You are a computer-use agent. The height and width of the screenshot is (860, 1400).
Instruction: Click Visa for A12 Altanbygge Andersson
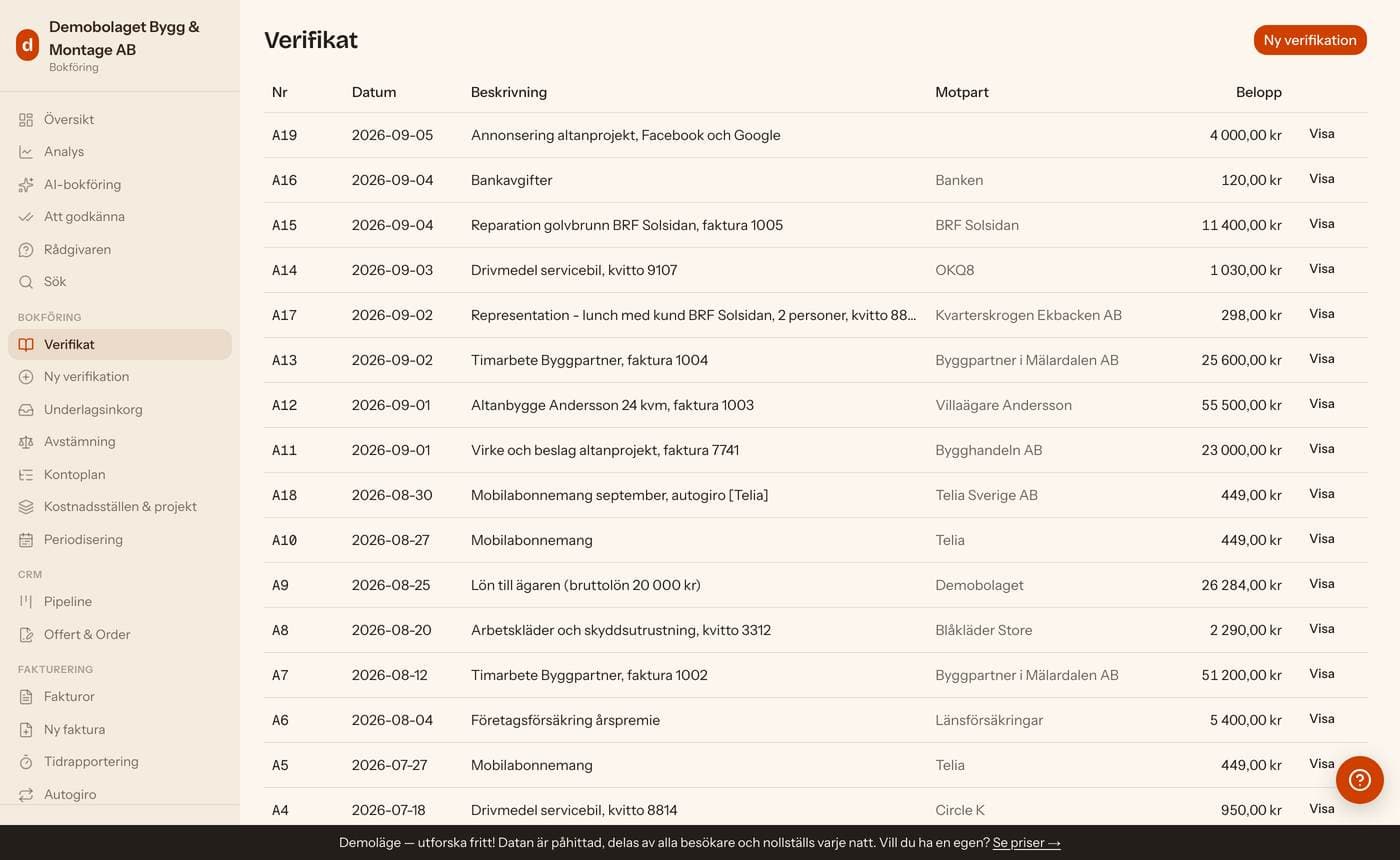tap(1322, 404)
